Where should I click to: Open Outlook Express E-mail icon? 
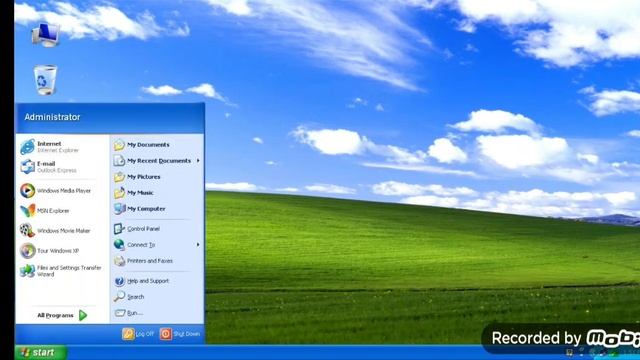point(28,167)
